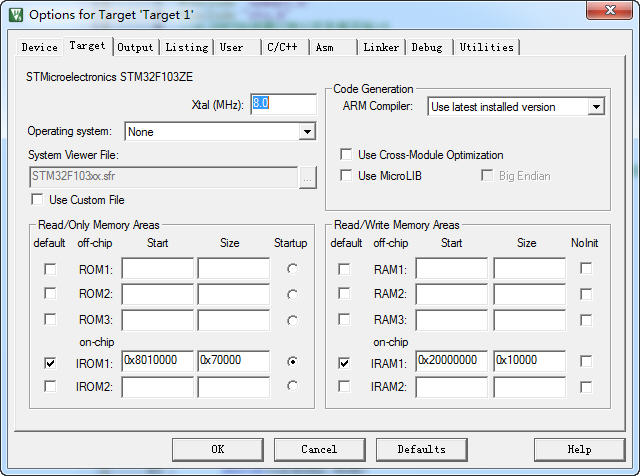Switch to the Target tab

(x=87, y=46)
